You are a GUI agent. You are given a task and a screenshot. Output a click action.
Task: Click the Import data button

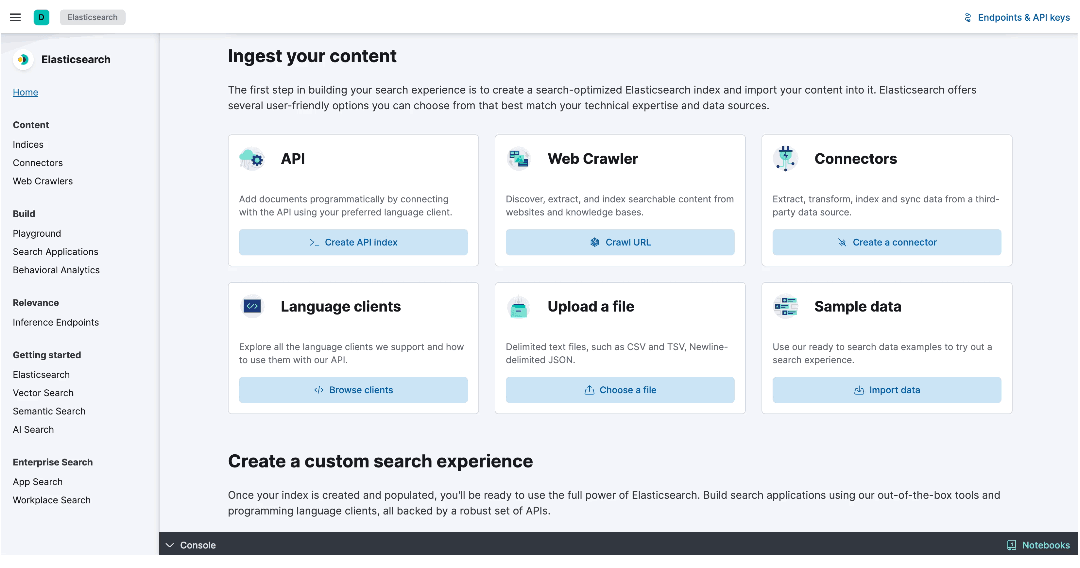coord(886,390)
